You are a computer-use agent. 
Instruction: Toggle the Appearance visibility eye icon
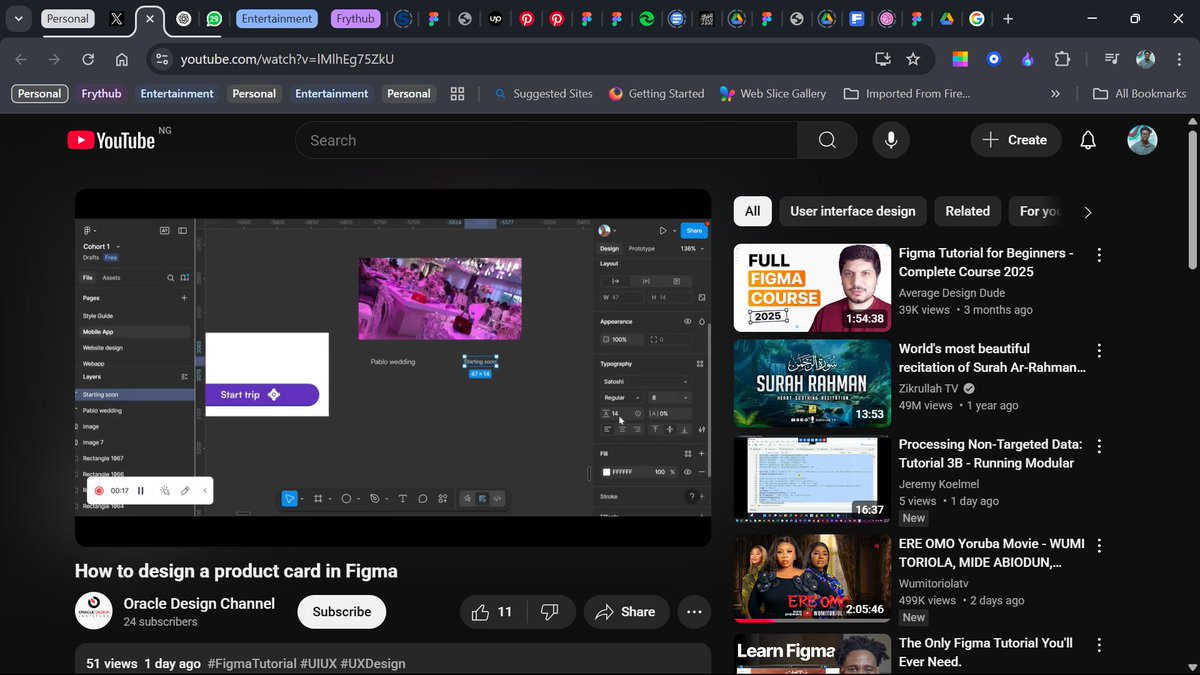point(686,320)
